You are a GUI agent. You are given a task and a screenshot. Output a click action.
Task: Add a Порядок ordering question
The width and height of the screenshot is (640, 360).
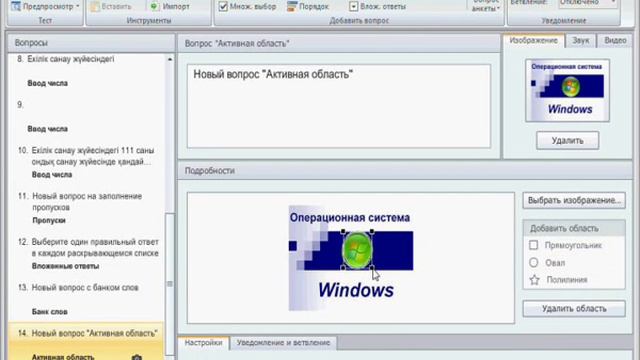pos(307,7)
